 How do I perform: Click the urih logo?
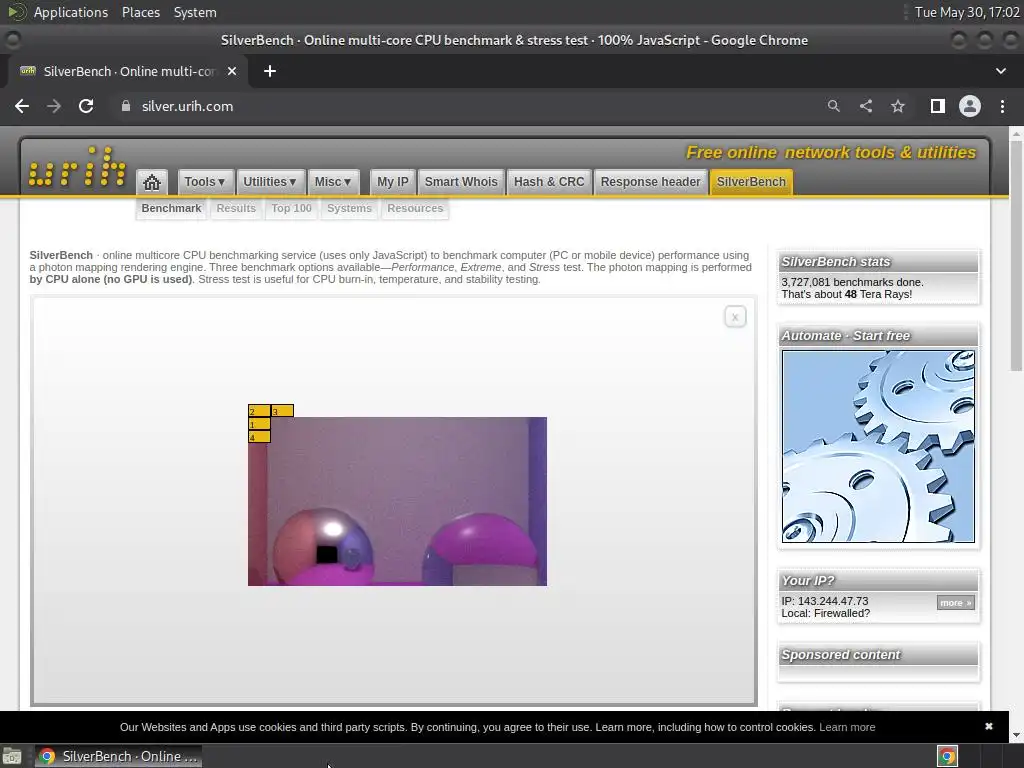pyautogui.click(x=77, y=167)
